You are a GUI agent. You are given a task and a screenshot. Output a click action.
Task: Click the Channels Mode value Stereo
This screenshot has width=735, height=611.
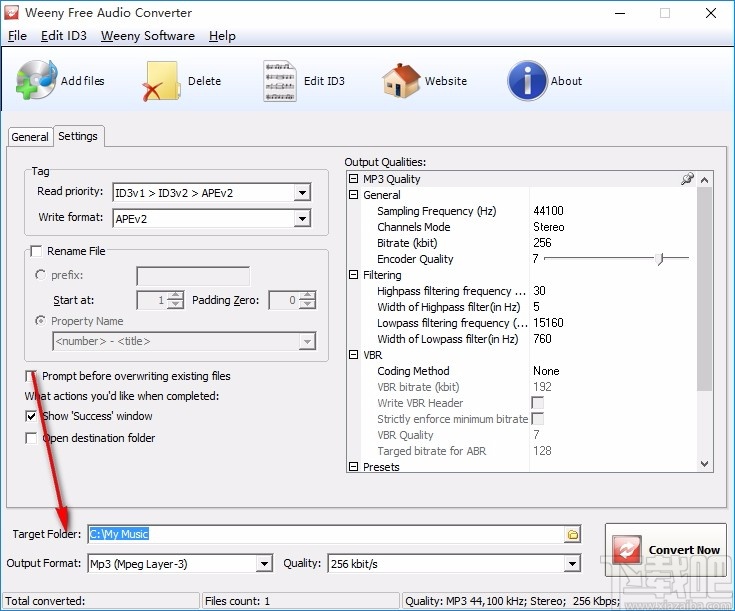coord(548,227)
